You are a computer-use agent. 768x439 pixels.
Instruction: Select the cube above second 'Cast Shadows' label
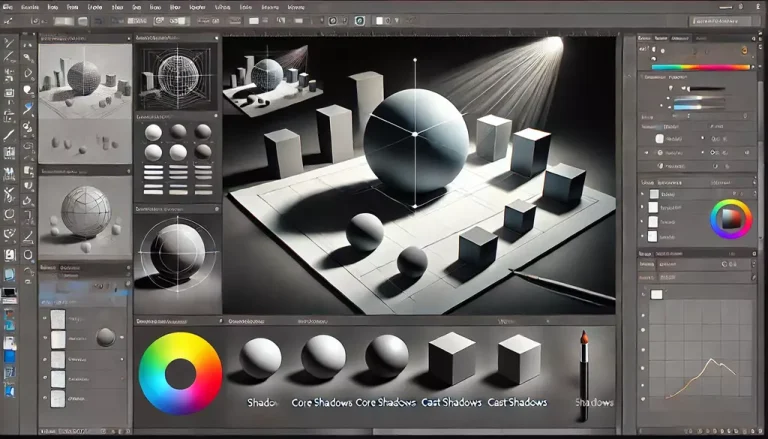519,359
